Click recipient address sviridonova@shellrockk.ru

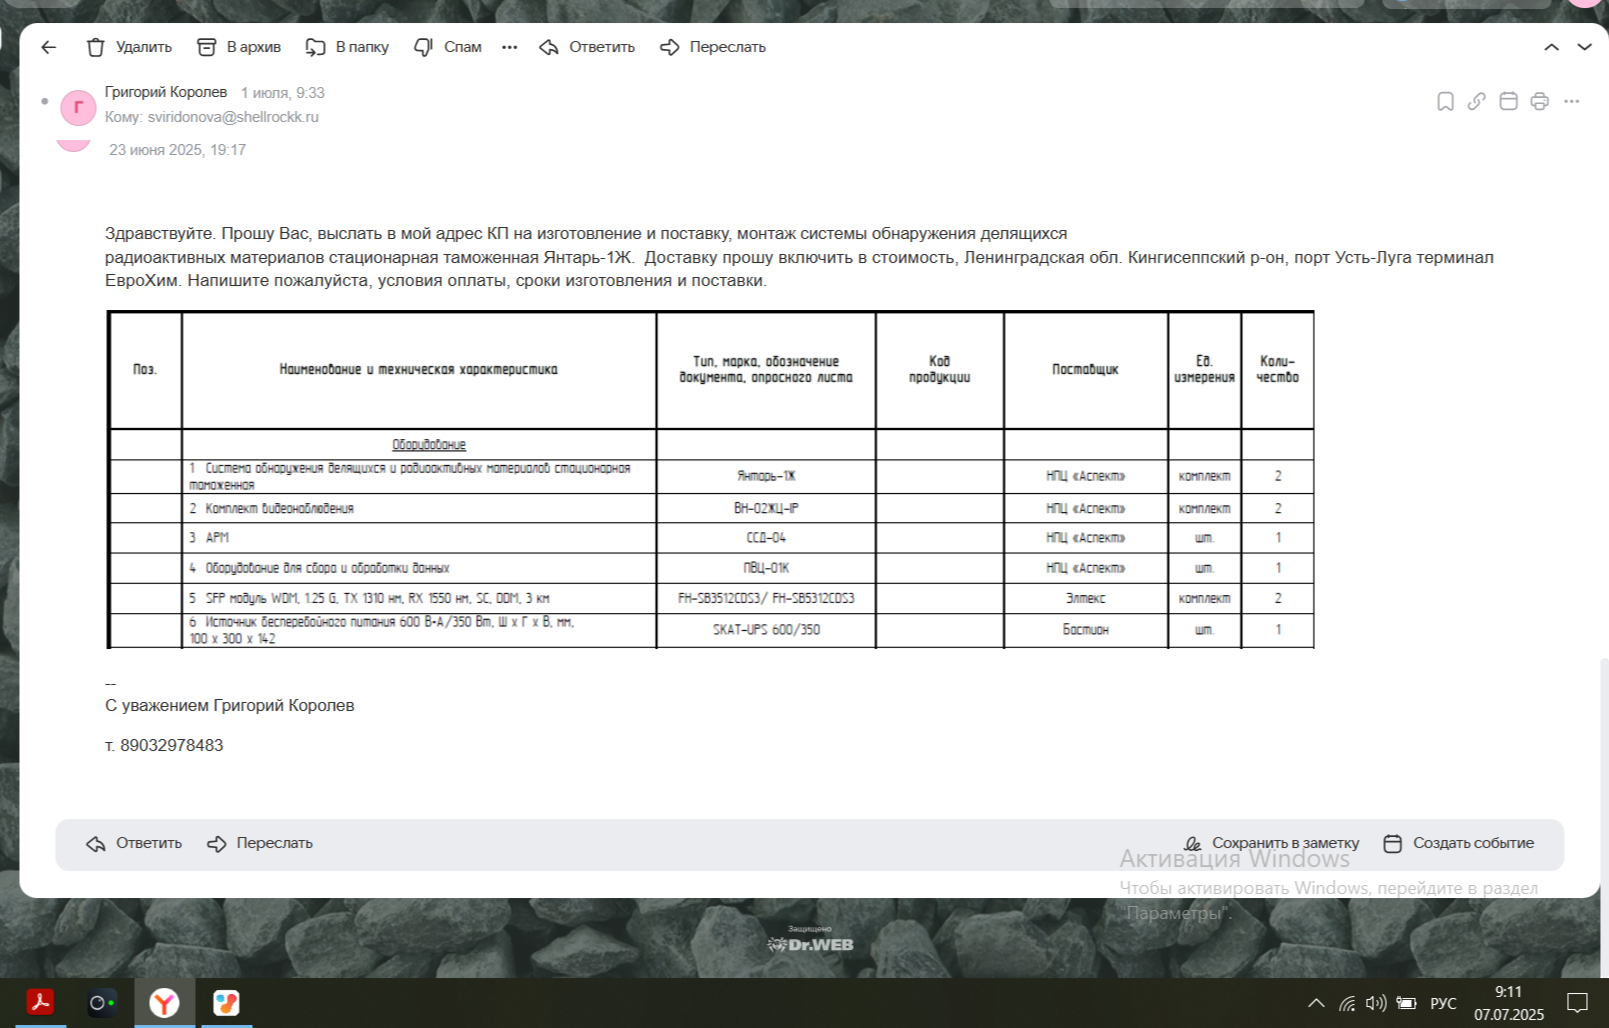click(233, 117)
